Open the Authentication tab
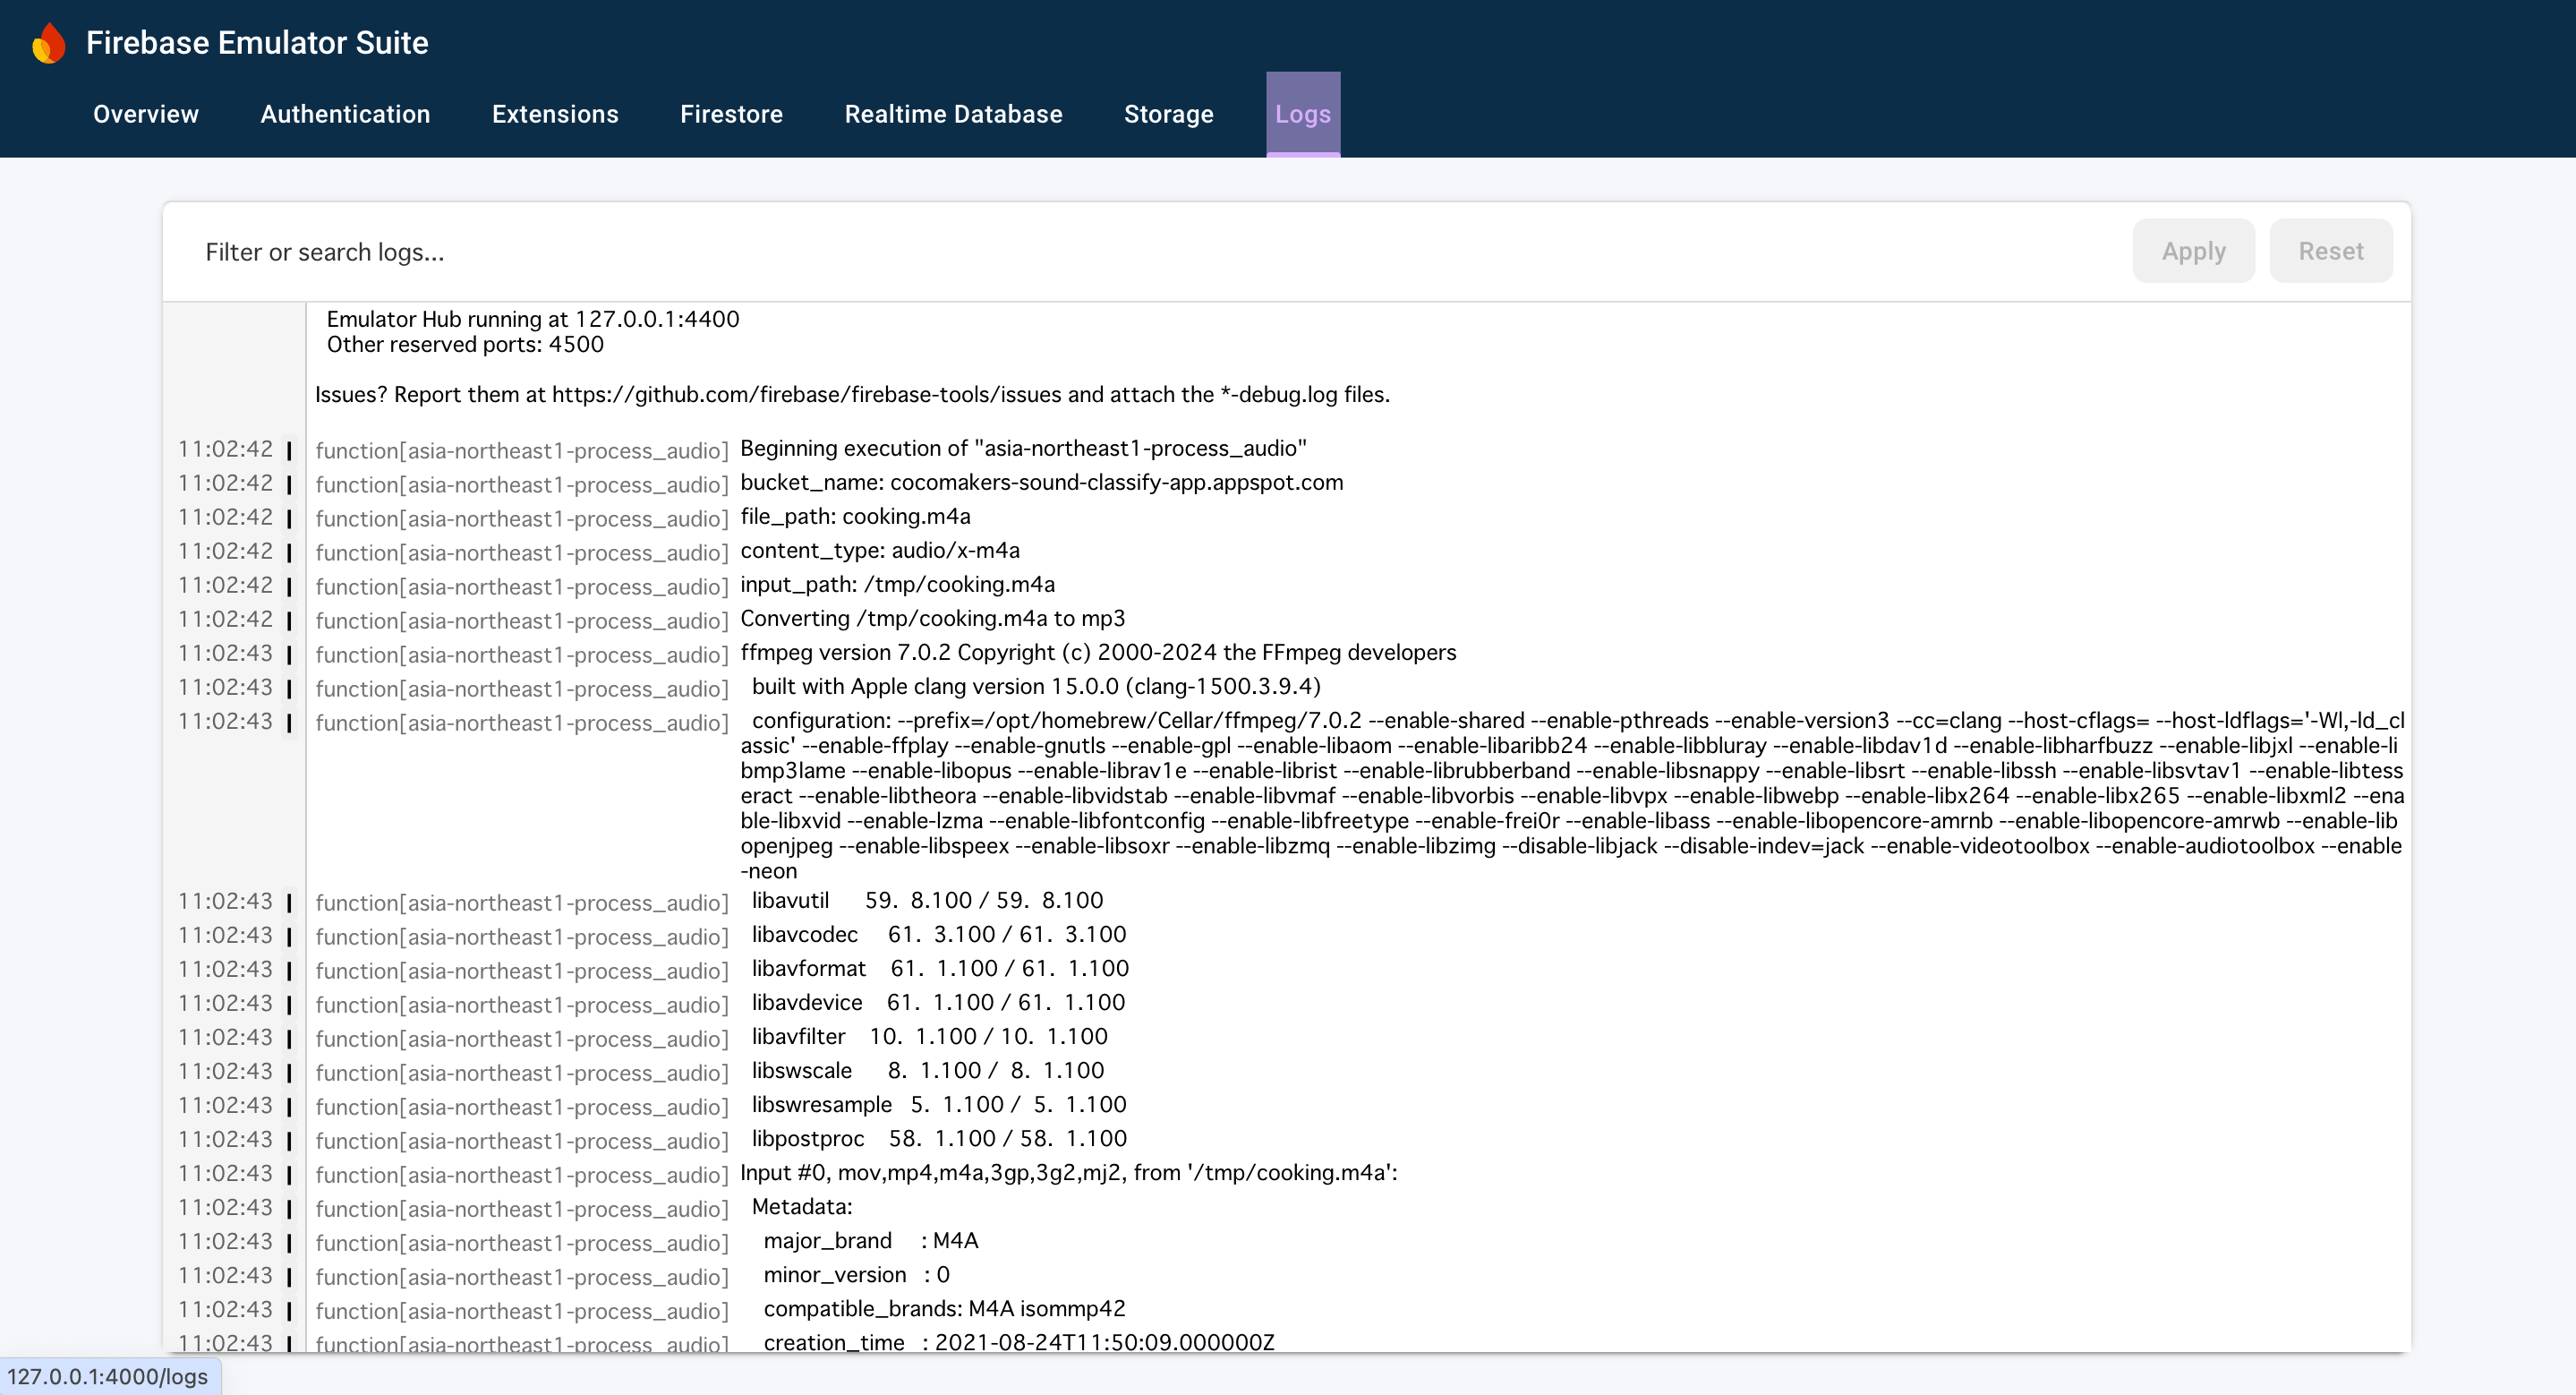 [x=344, y=114]
